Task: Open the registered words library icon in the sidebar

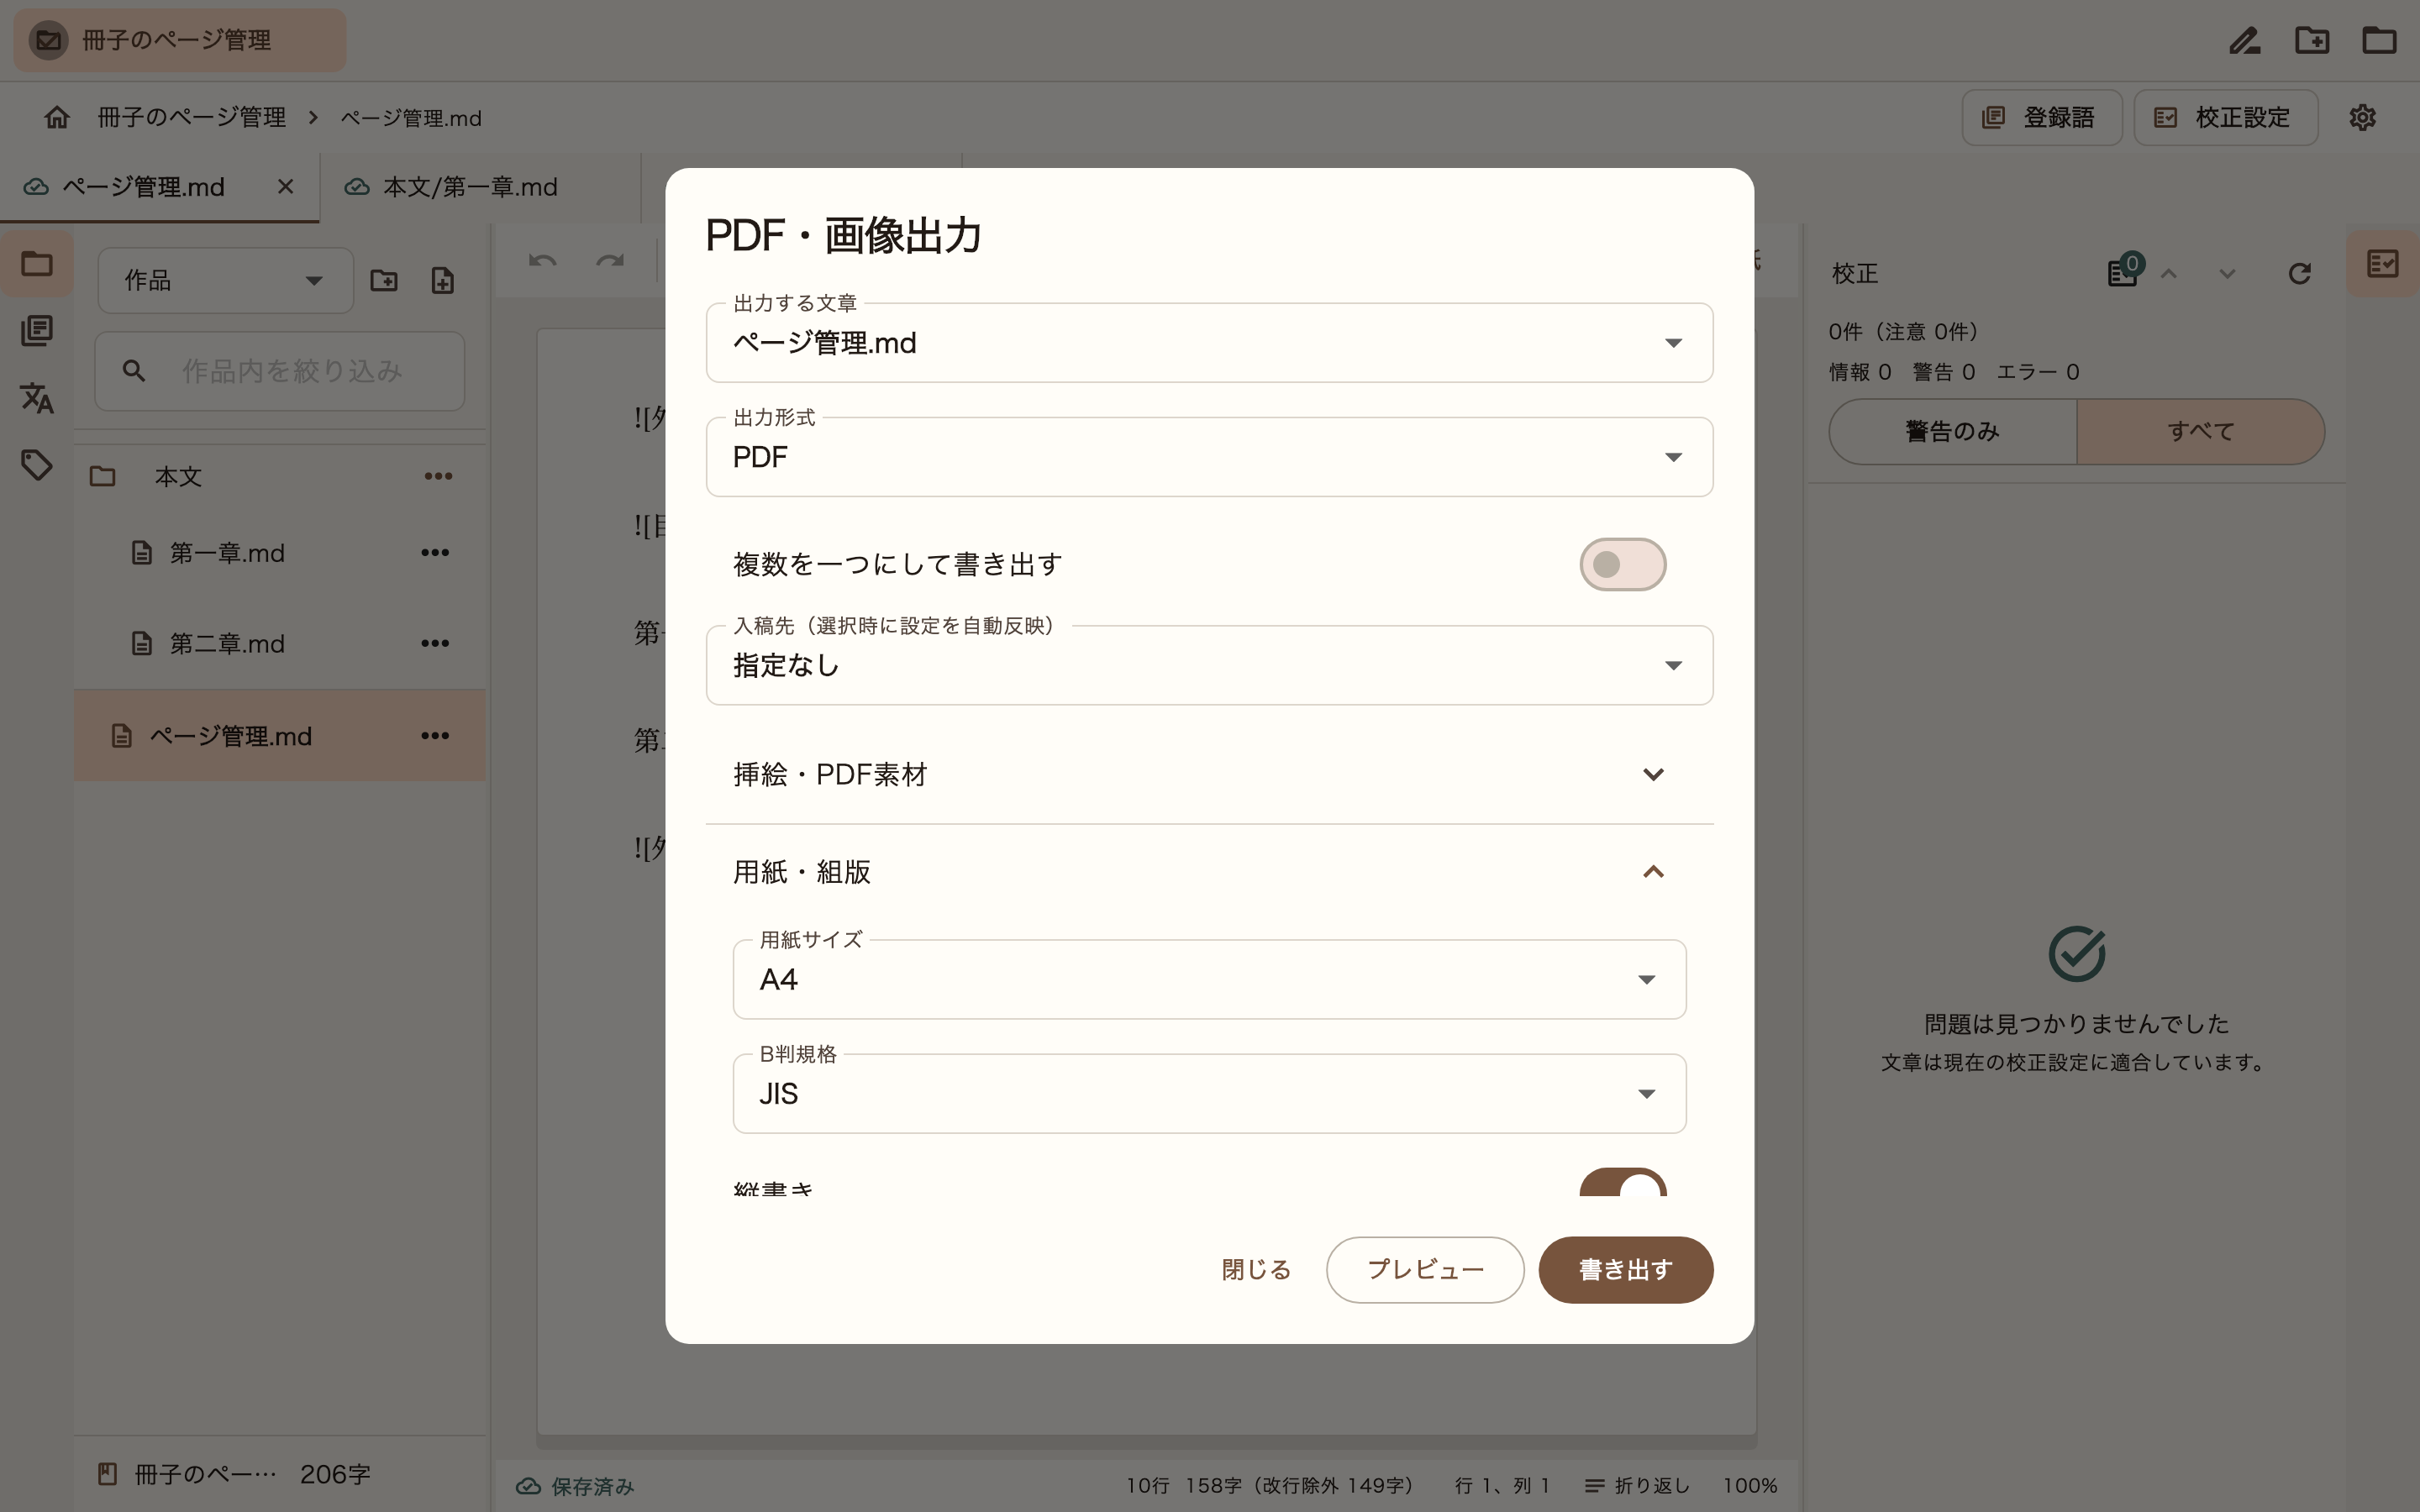Action: 37,331
